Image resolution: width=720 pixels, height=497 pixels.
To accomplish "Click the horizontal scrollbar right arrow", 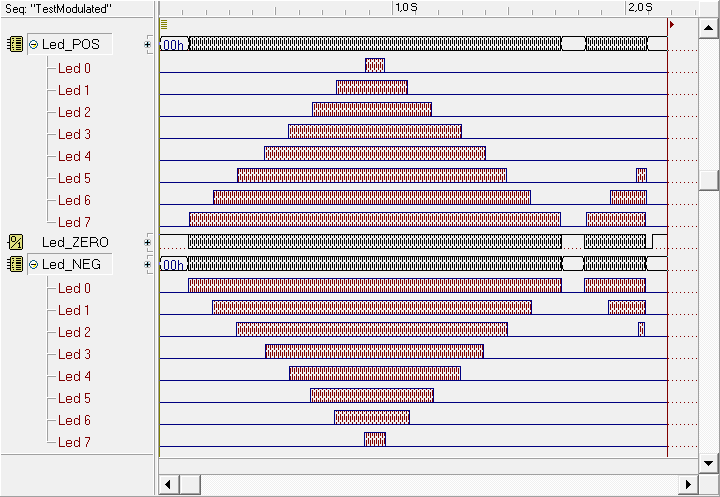I will pos(688,484).
